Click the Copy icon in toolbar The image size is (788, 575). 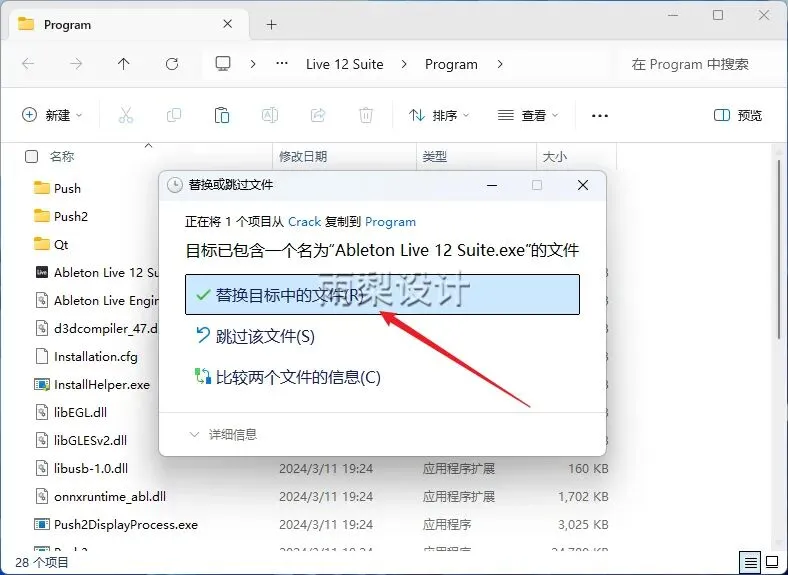[173, 115]
